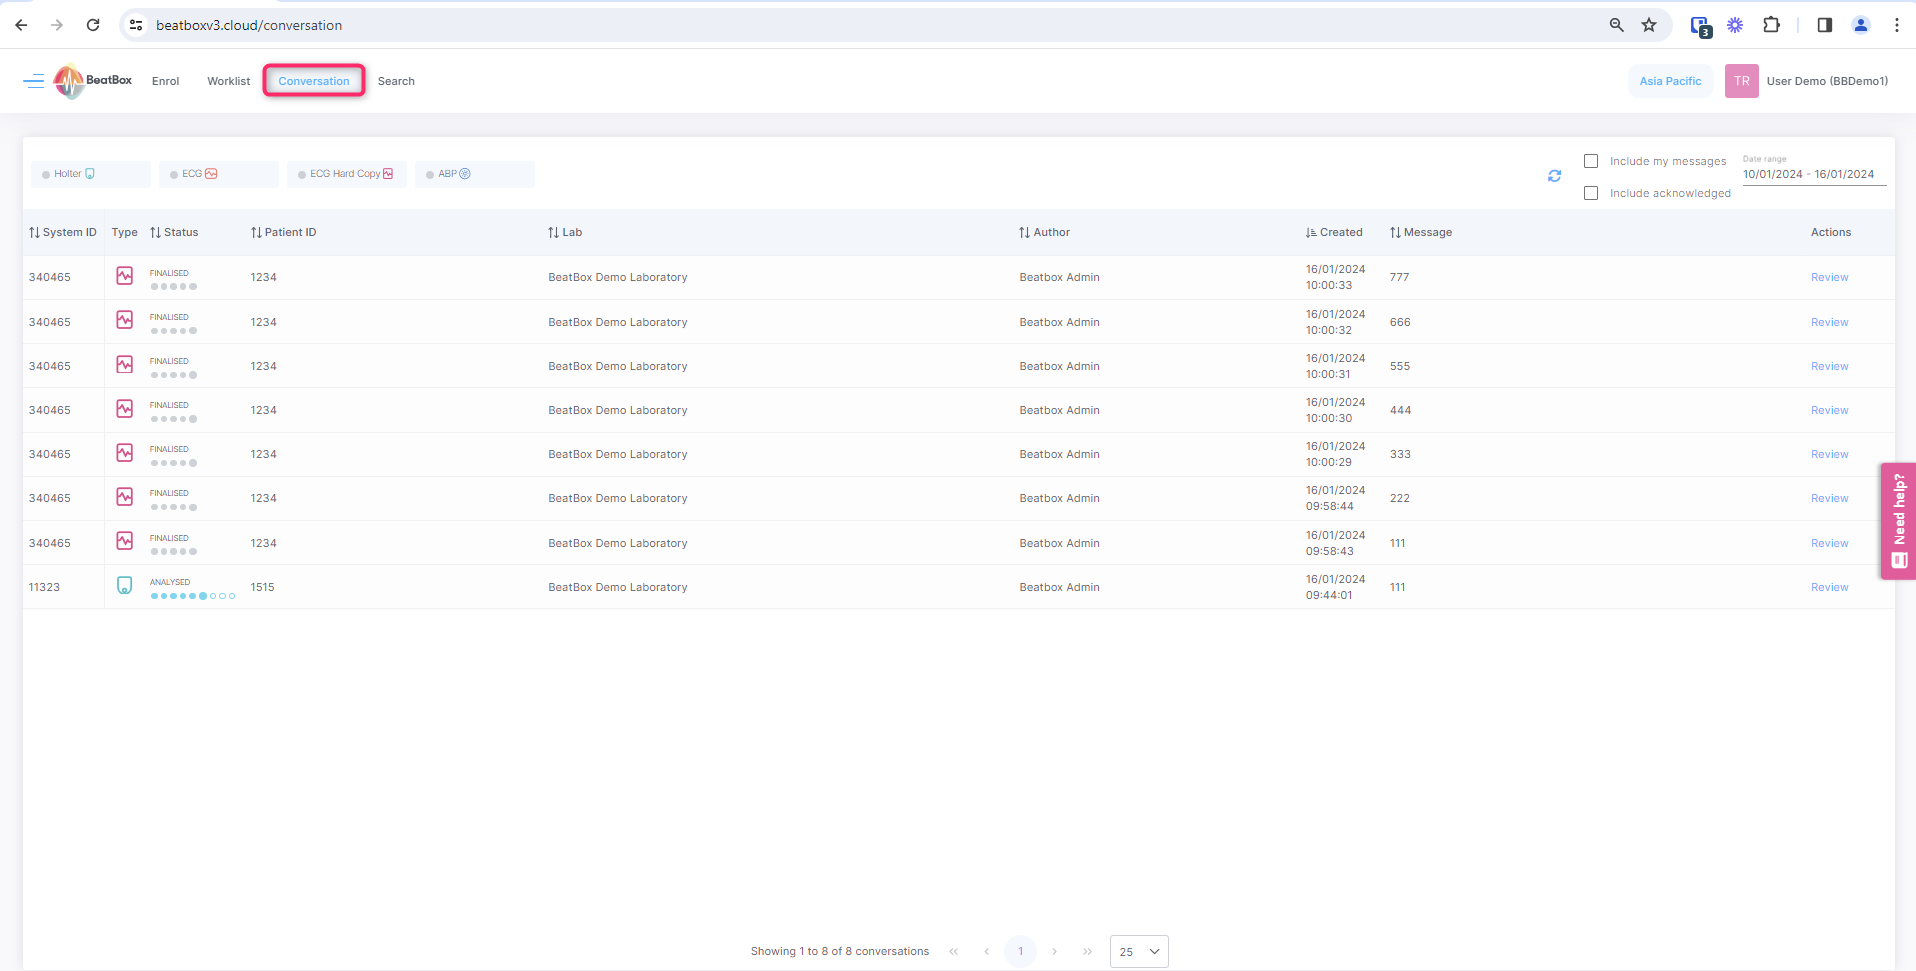Enable Include my messages checkbox
The width and height of the screenshot is (1916, 971).
[1591, 161]
